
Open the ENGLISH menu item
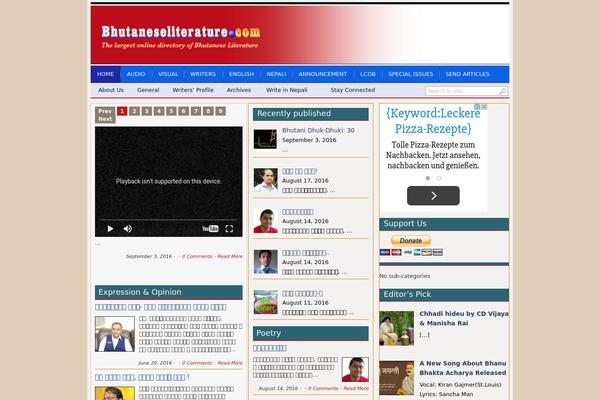(241, 74)
